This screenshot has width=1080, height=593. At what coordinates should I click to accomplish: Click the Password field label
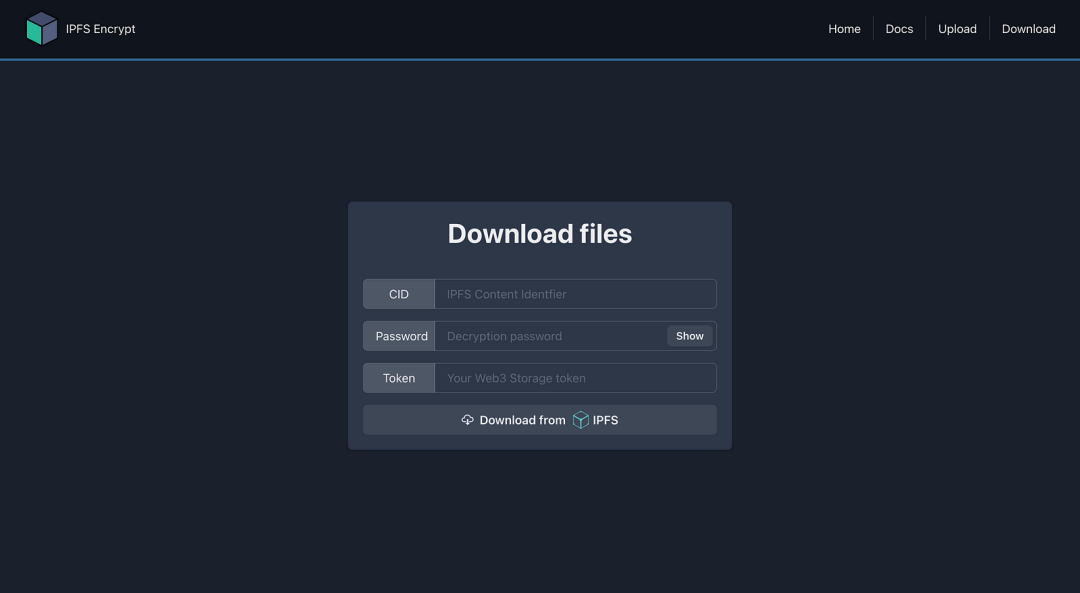[401, 336]
